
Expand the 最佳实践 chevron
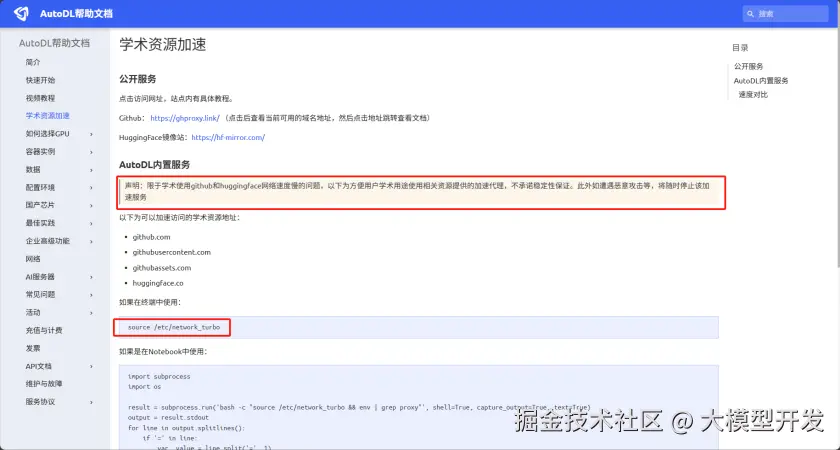91,223
